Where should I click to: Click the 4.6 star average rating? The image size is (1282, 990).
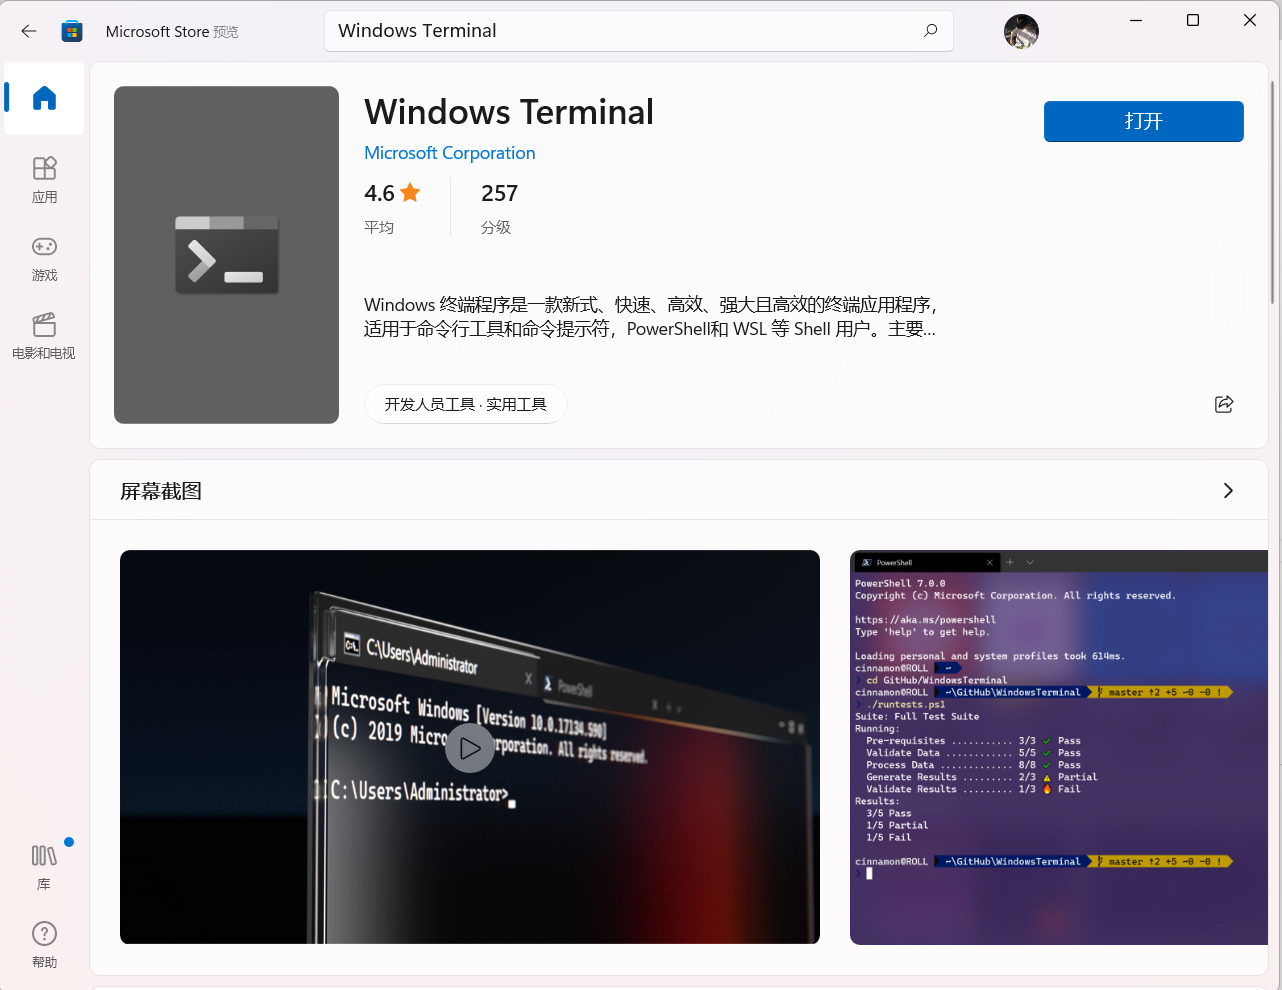pyautogui.click(x=392, y=194)
